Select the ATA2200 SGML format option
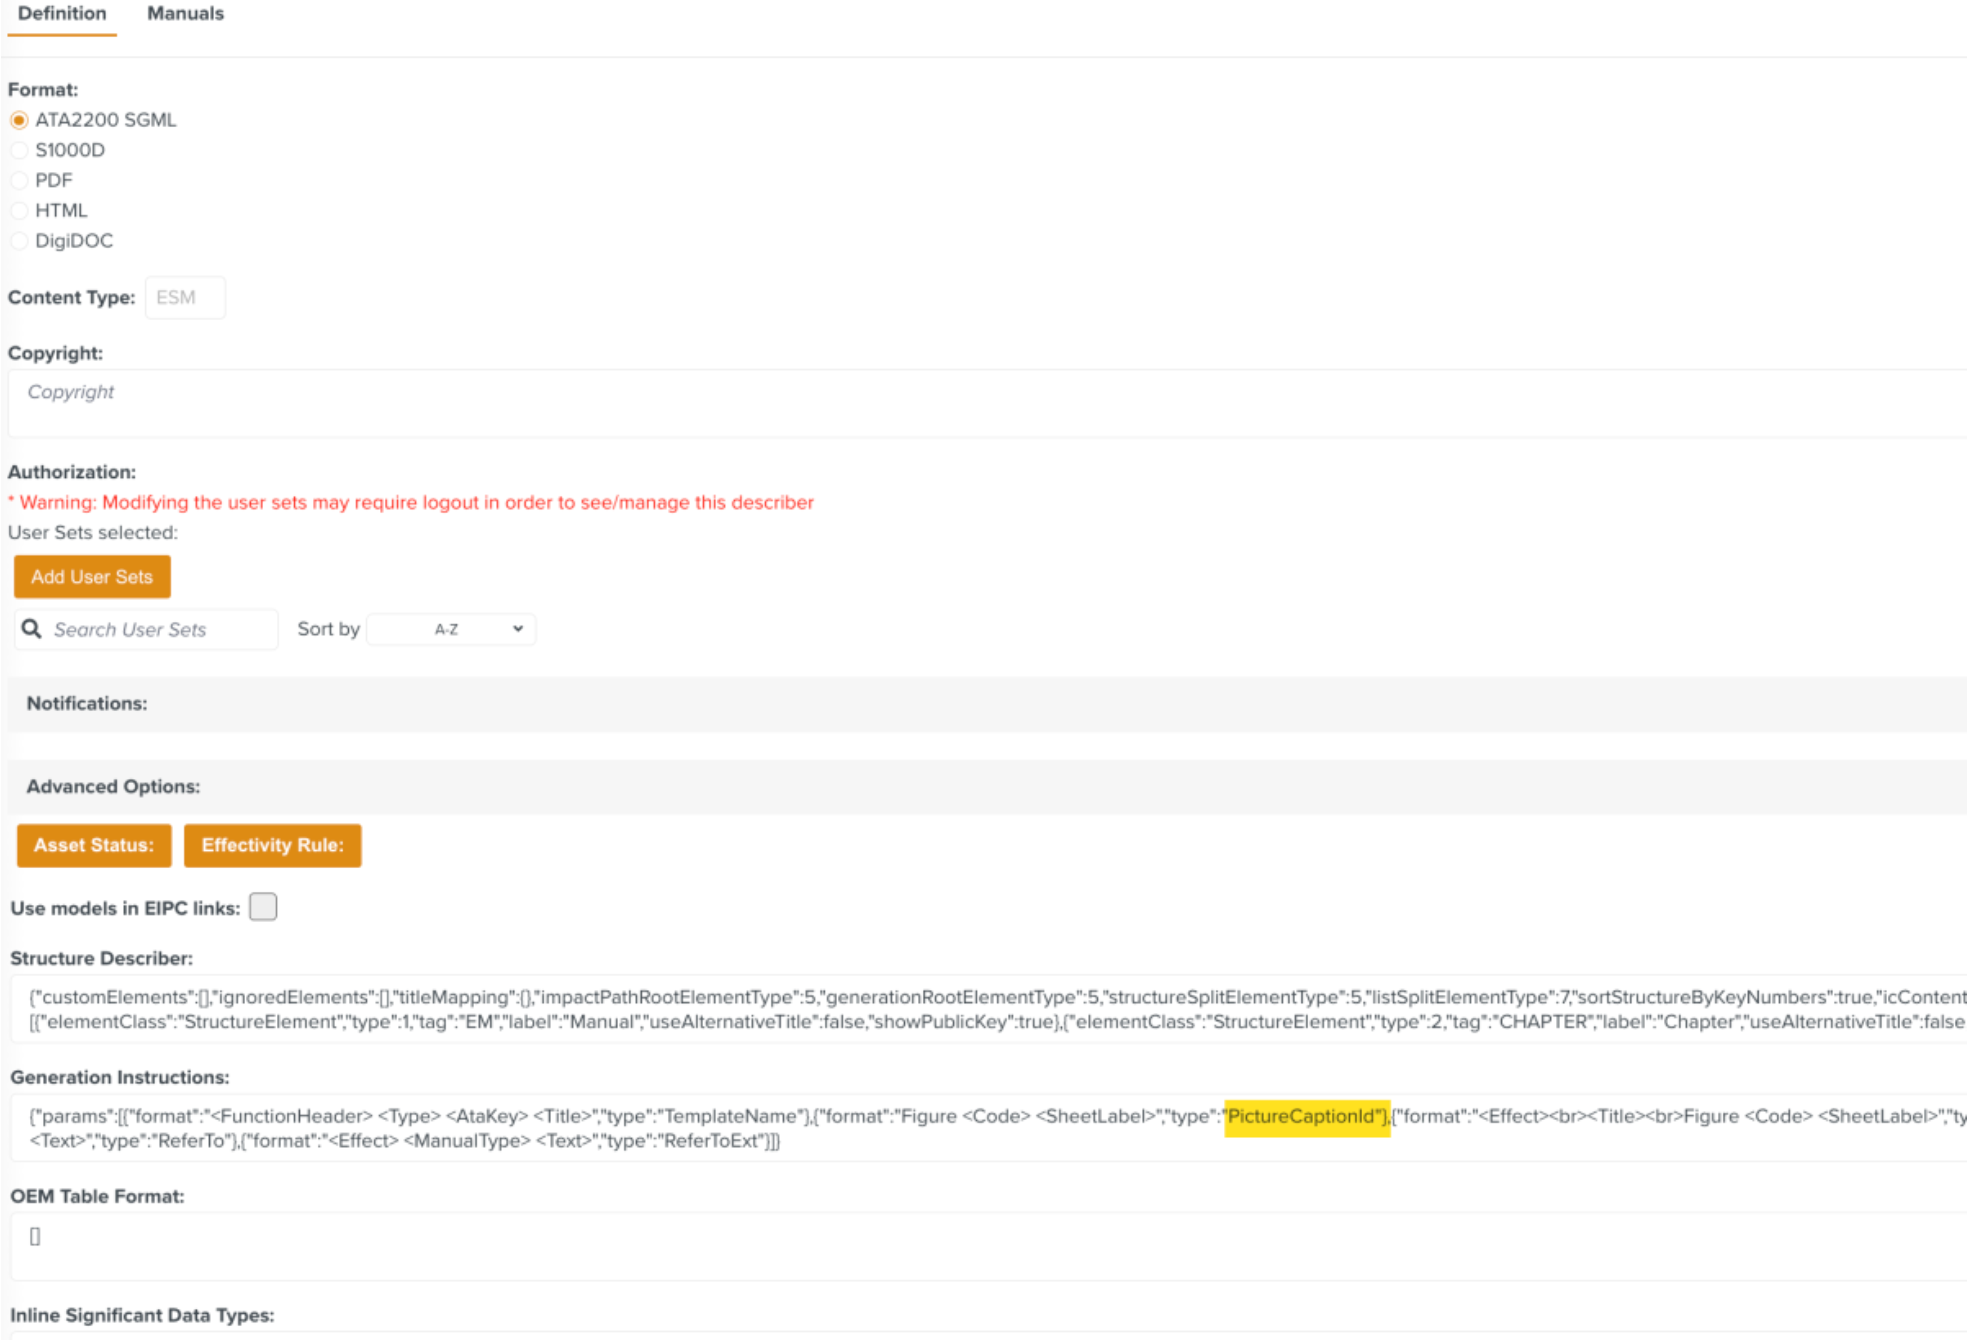Image resolution: width=1972 pixels, height=1340 pixels. click(x=19, y=120)
